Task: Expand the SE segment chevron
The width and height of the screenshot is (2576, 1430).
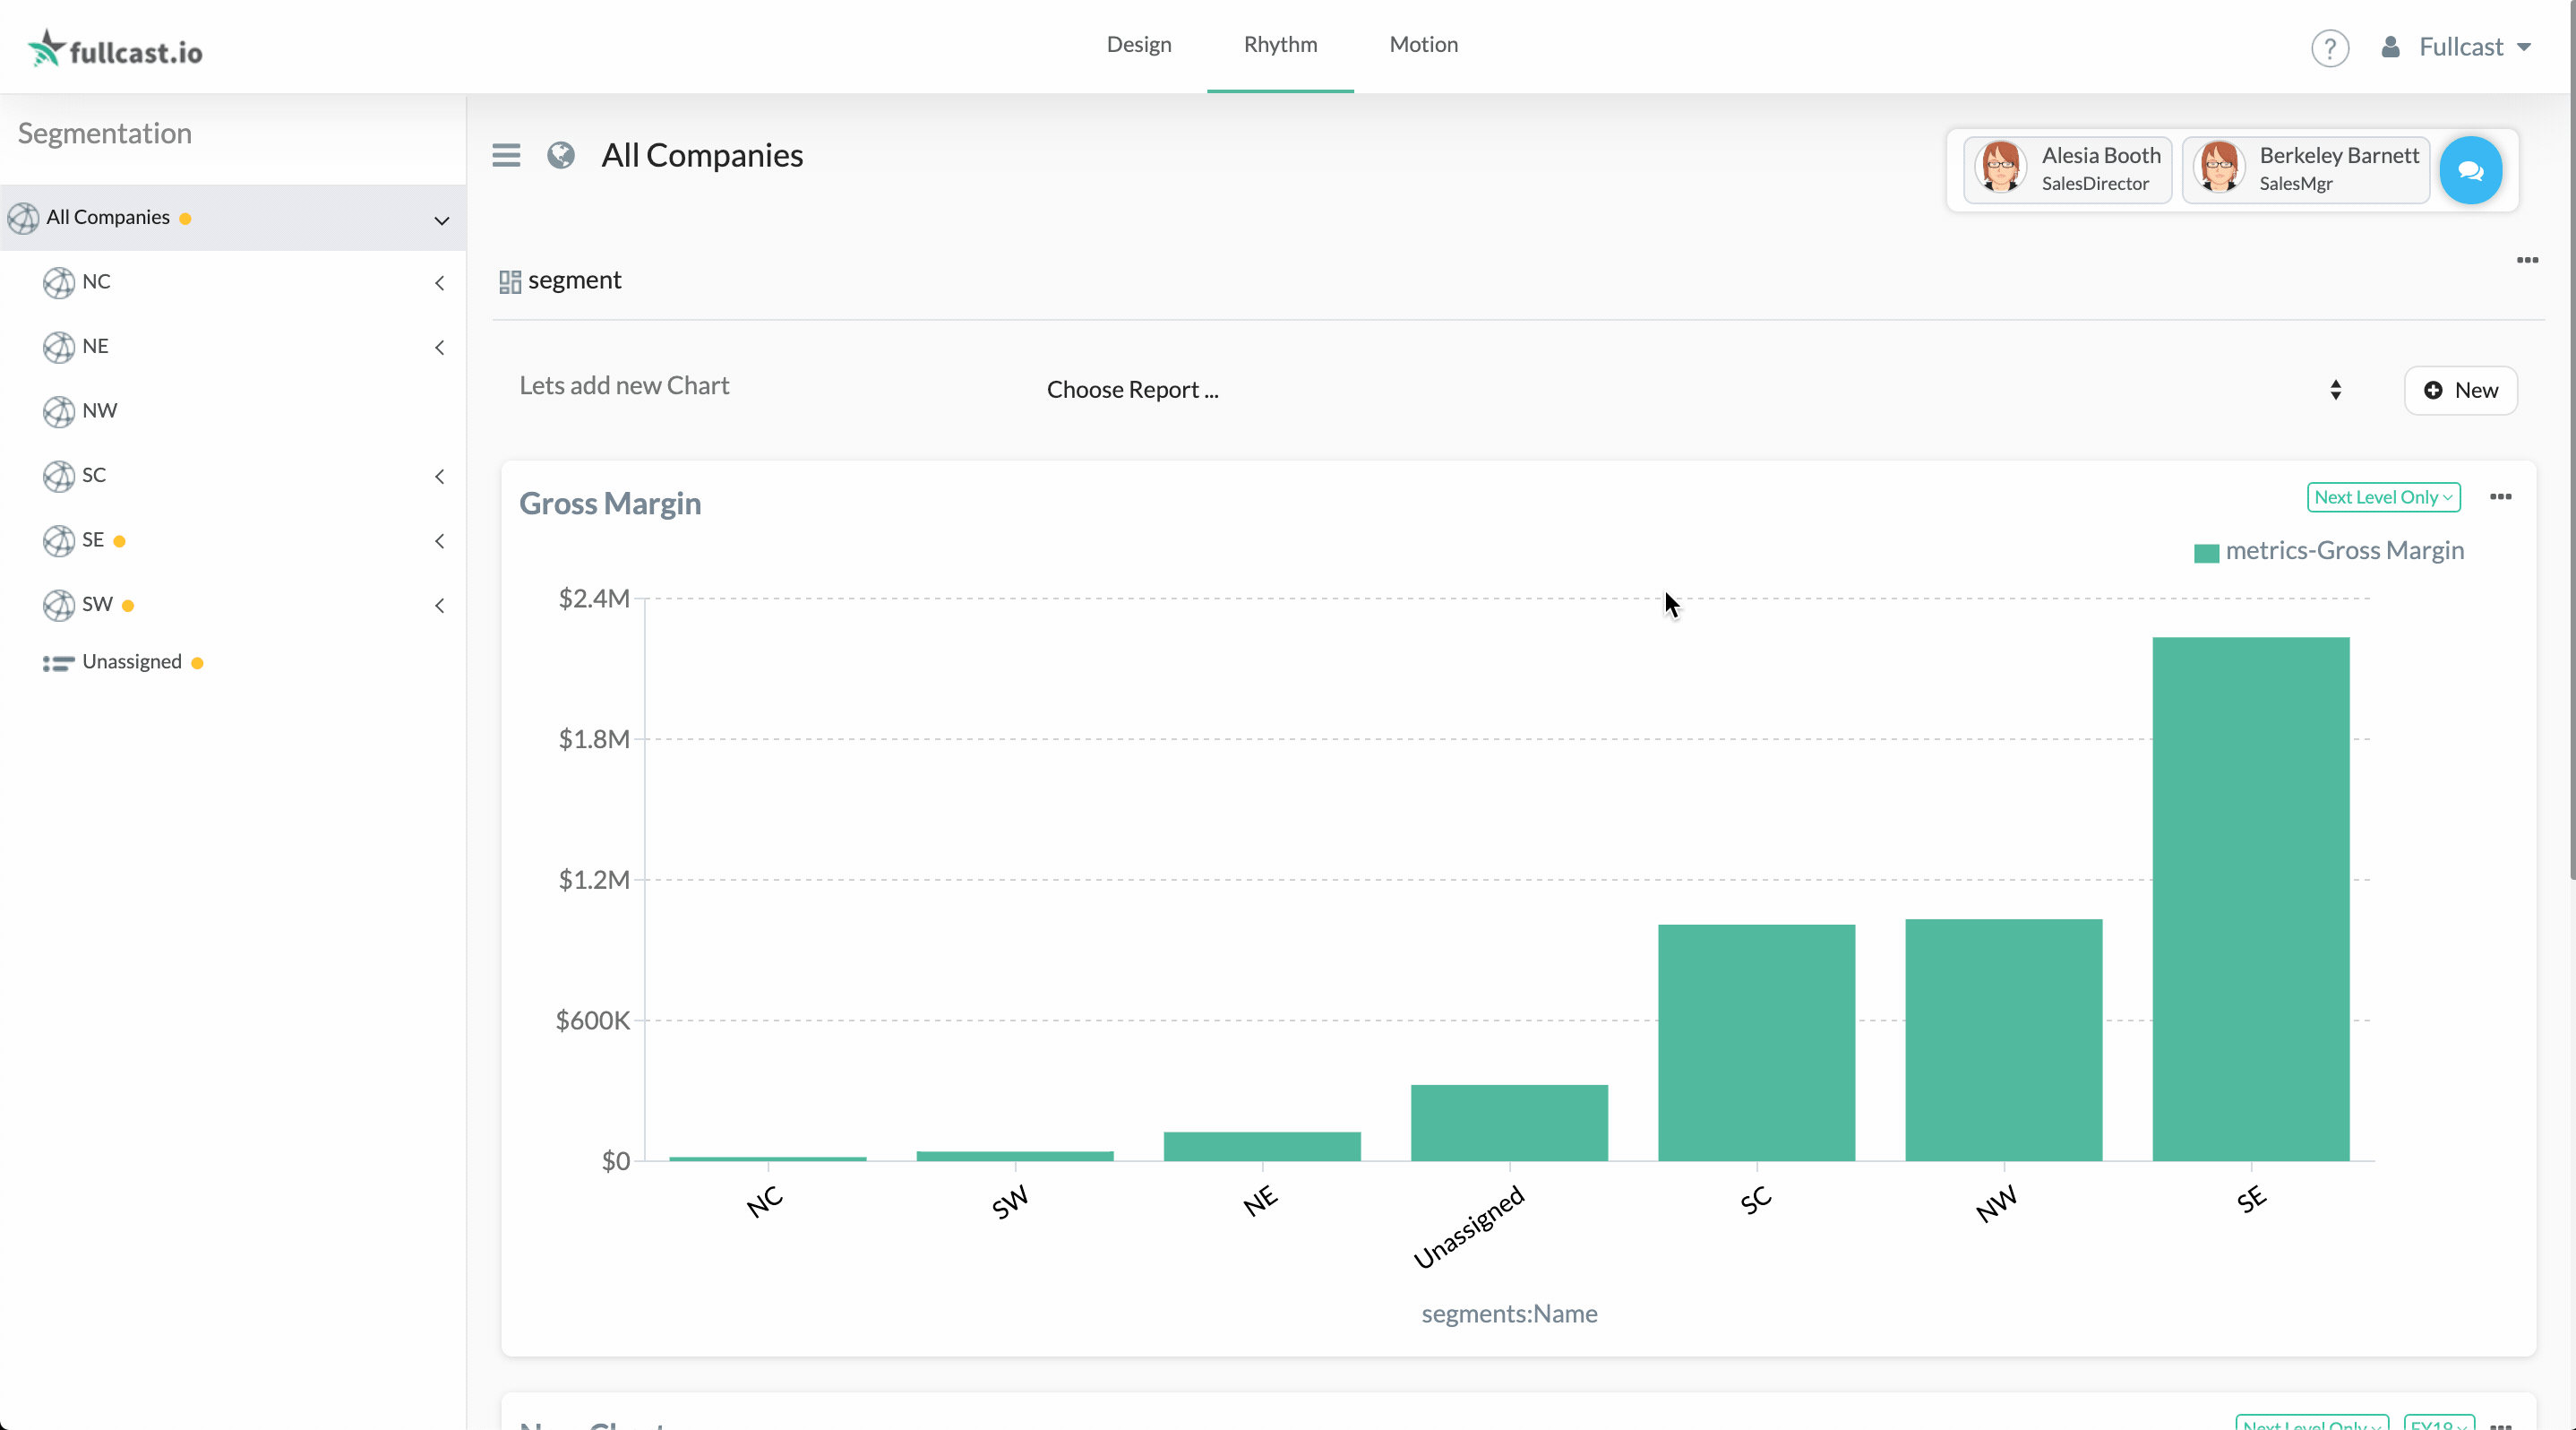Action: click(440, 542)
